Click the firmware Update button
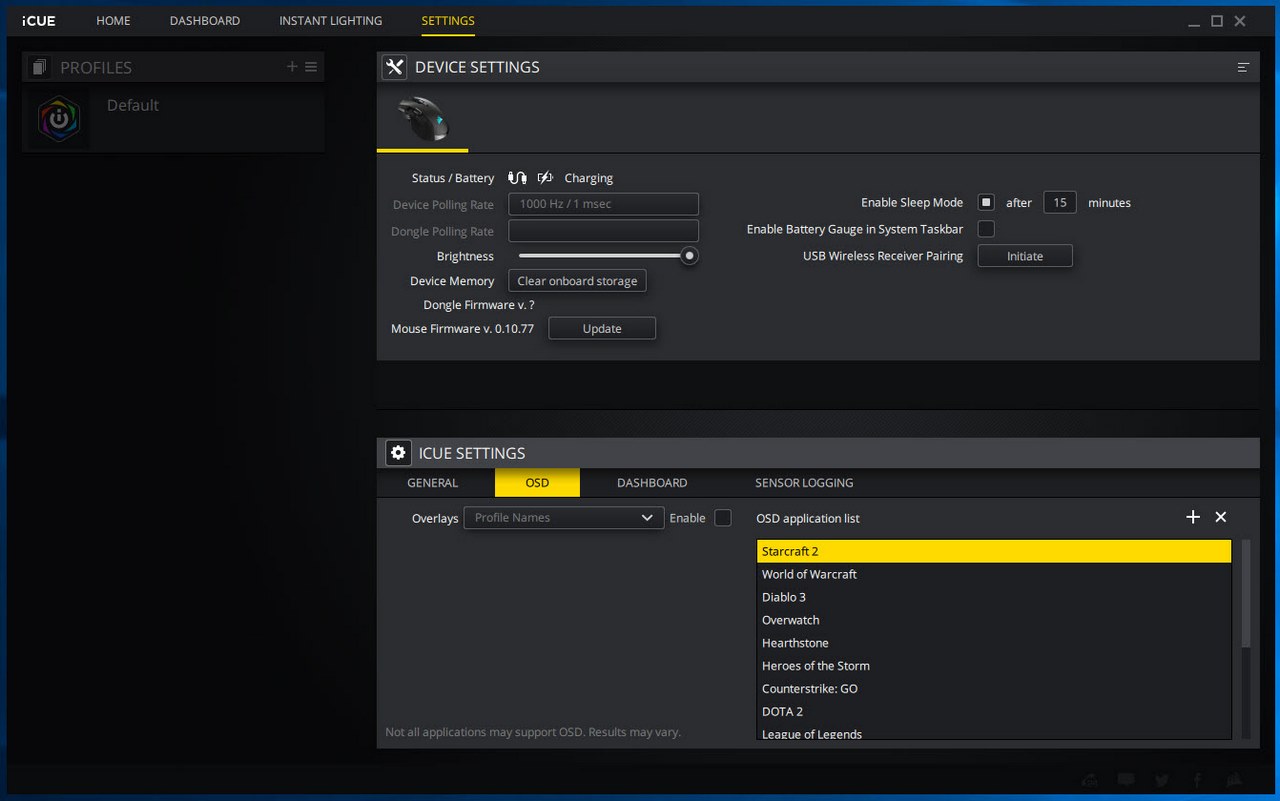The height and width of the screenshot is (801, 1280). [x=602, y=328]
